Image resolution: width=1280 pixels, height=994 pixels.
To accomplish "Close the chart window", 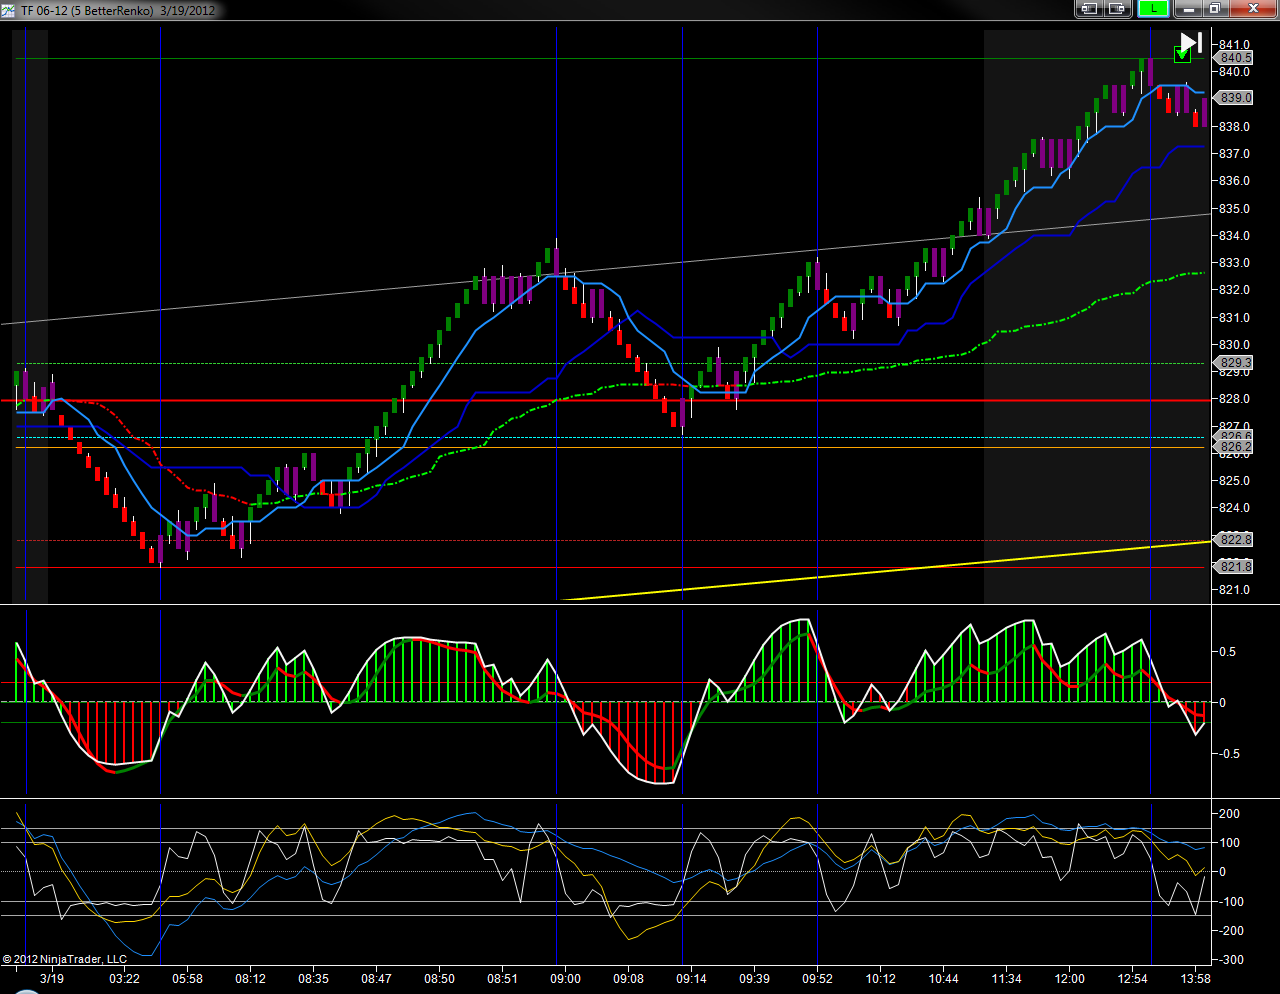I will click(1252, 9).
